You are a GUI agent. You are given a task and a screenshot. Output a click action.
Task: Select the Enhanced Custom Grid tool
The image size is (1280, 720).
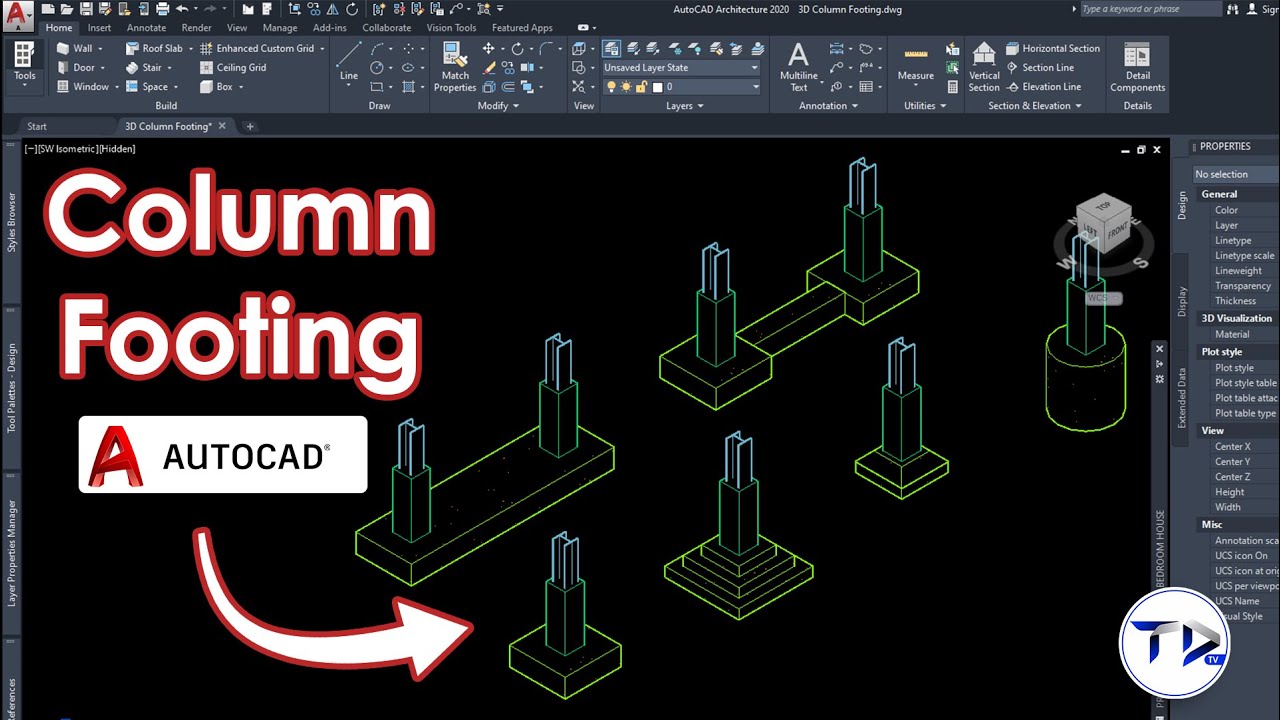[x=257, y=48]
